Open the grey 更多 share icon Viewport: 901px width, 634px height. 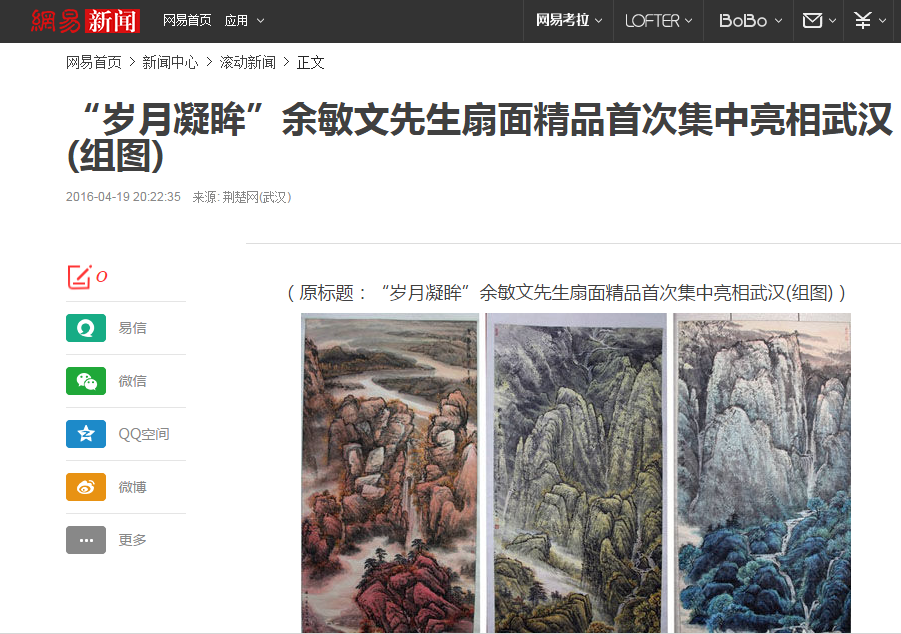click(x=86, y=540)
